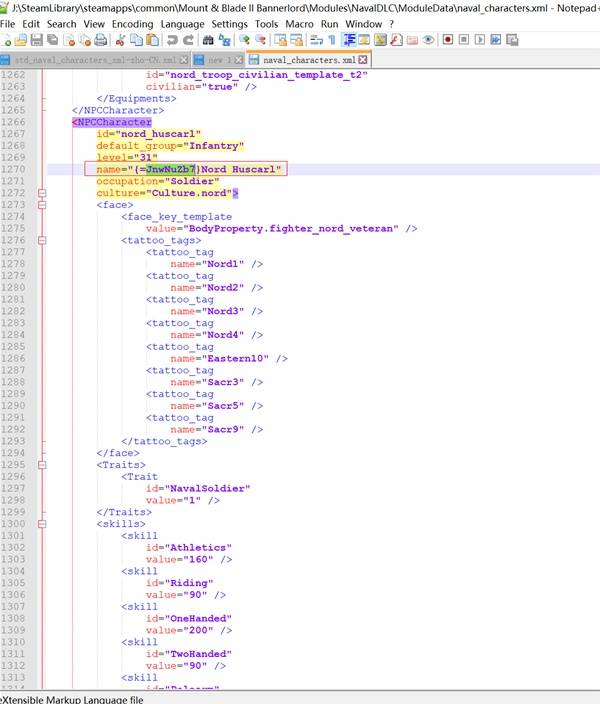The image size is (600, 704).
Task: Start macro recording with the red record icon
Action: pyautogui.click(x=448, y=40)
